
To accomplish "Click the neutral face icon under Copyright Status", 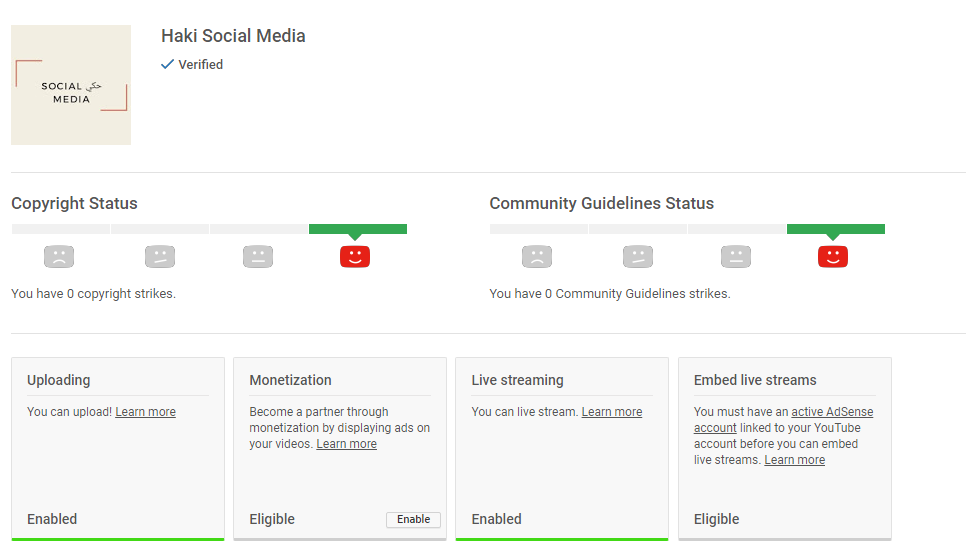I will (x=258, y=256).
